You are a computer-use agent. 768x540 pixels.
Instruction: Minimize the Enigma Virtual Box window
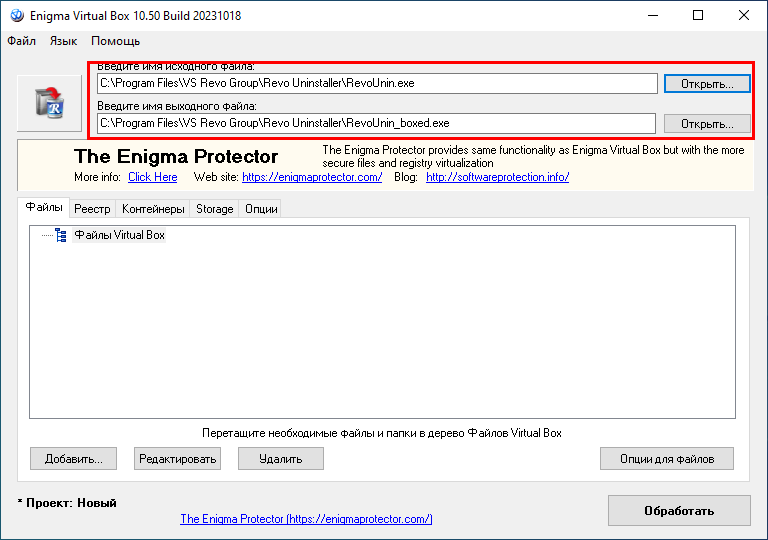pyautogui.click(x=652, y=16)
